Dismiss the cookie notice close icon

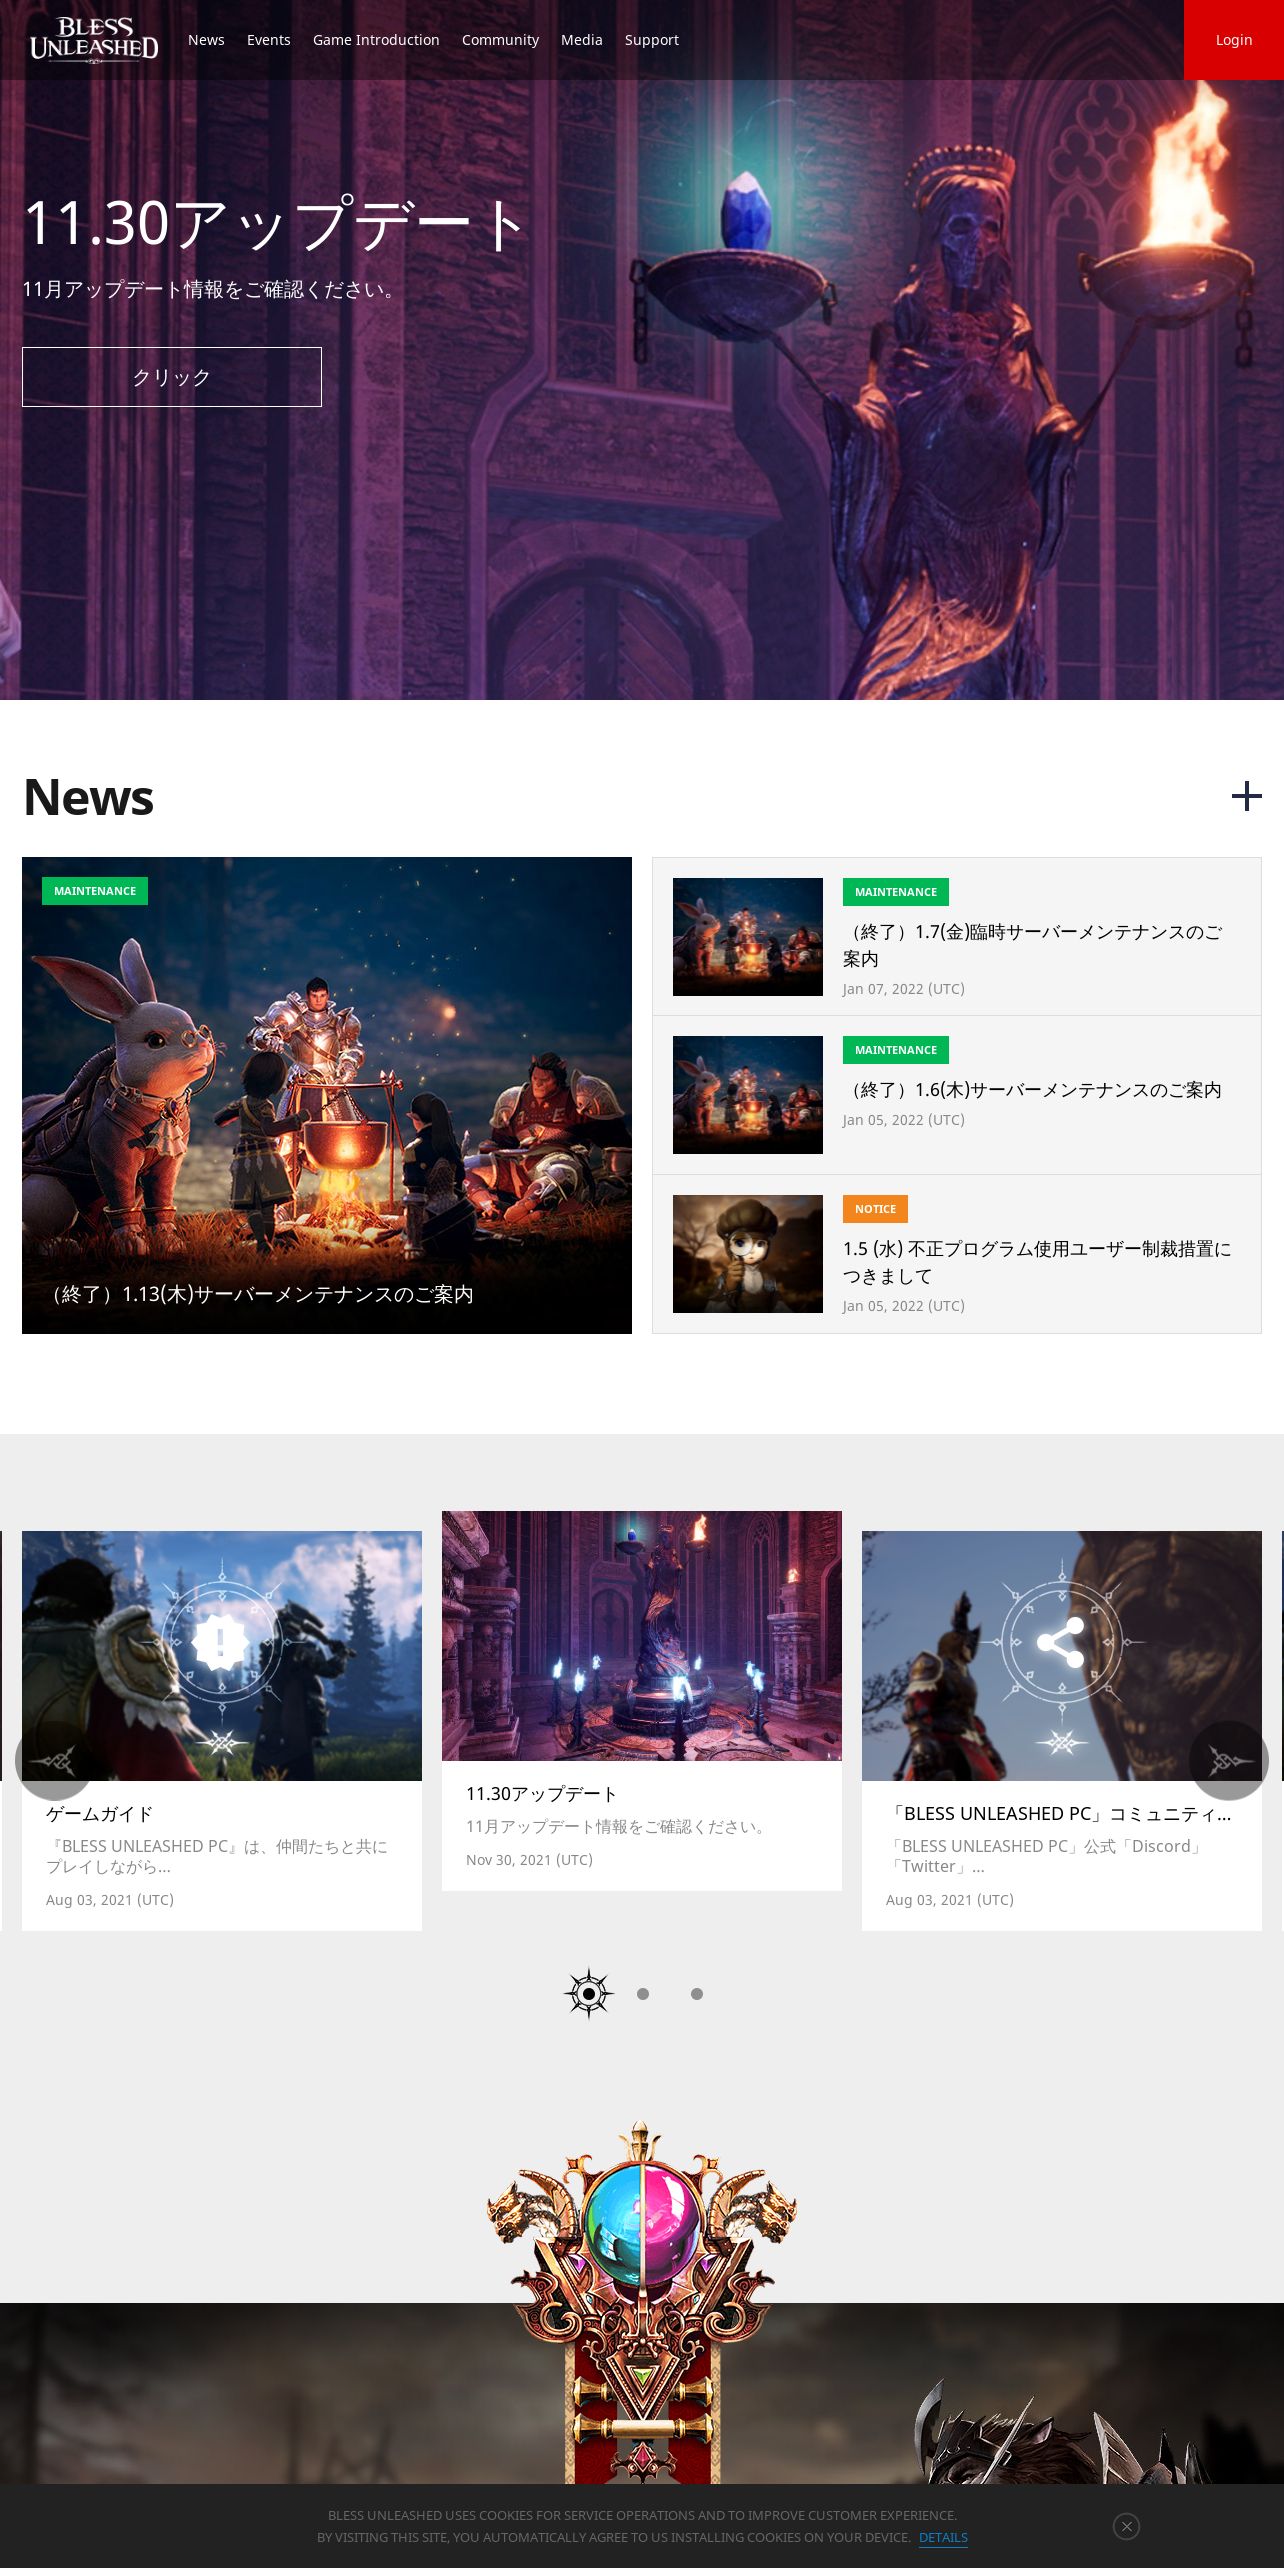[x=1126, y=2526]
